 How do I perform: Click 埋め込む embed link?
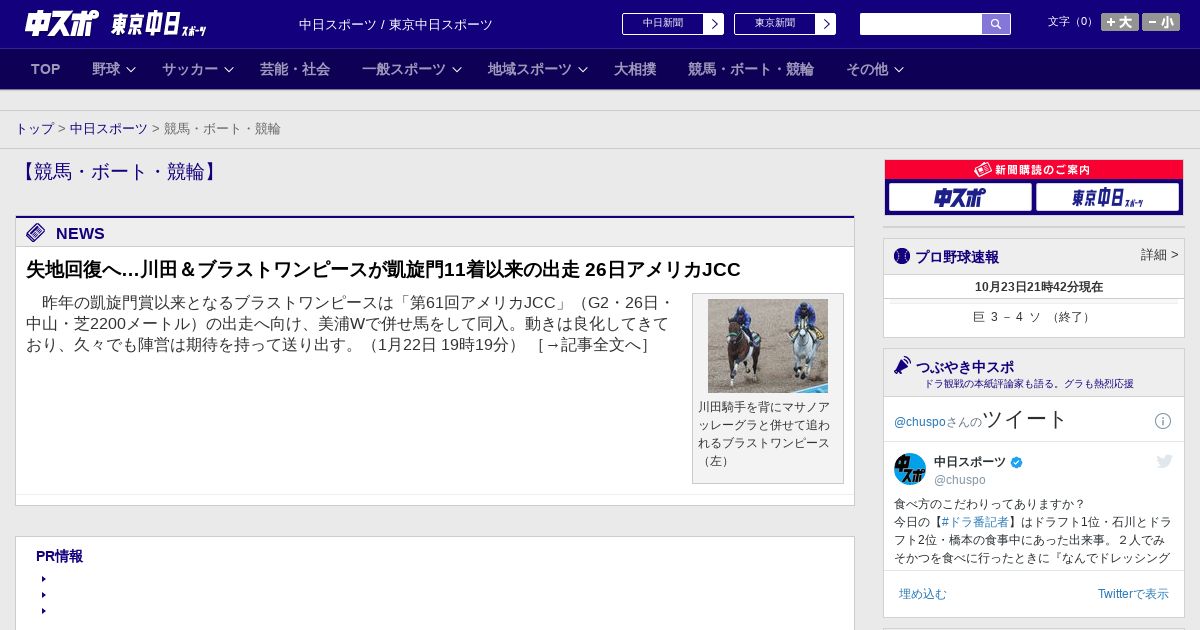(x=922, y=594)
